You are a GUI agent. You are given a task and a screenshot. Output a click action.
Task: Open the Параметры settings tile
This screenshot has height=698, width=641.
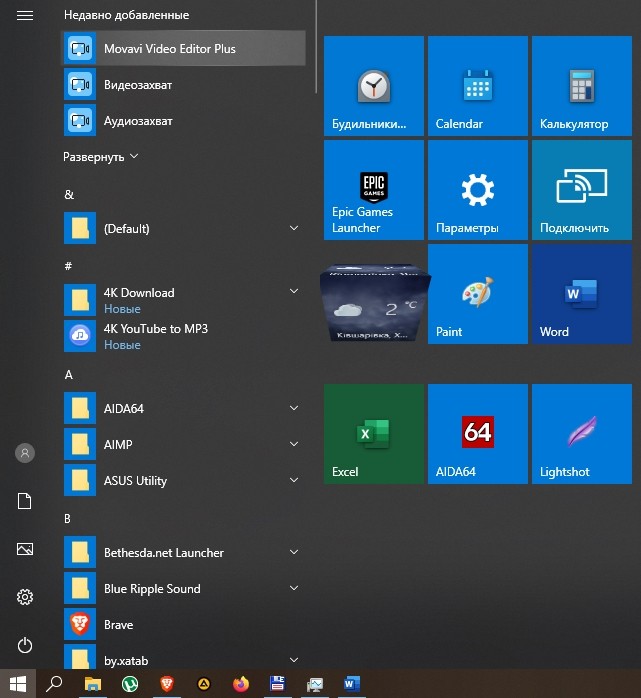(x=478, y=190)
